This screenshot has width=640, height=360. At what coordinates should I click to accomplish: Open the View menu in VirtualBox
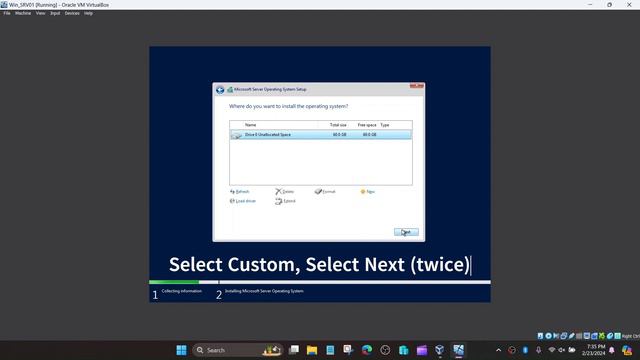click(x=40, y=13)
